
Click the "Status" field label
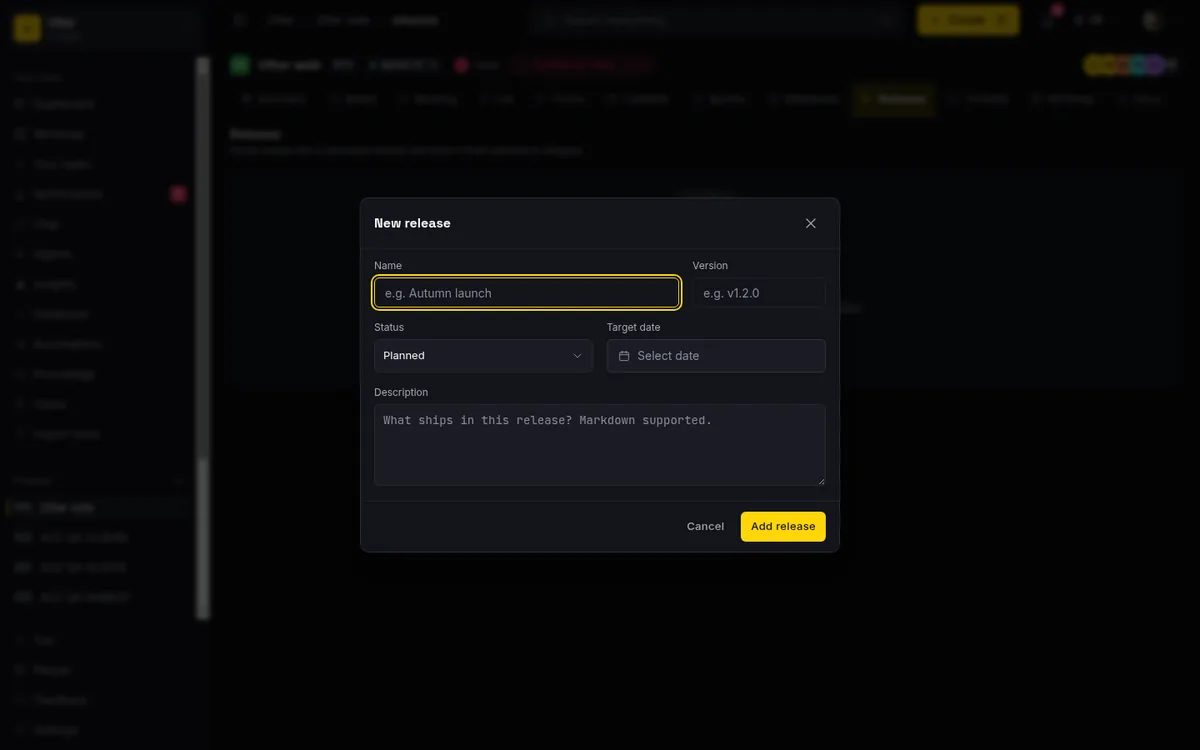pyautogui.click(x=389, y=327)
